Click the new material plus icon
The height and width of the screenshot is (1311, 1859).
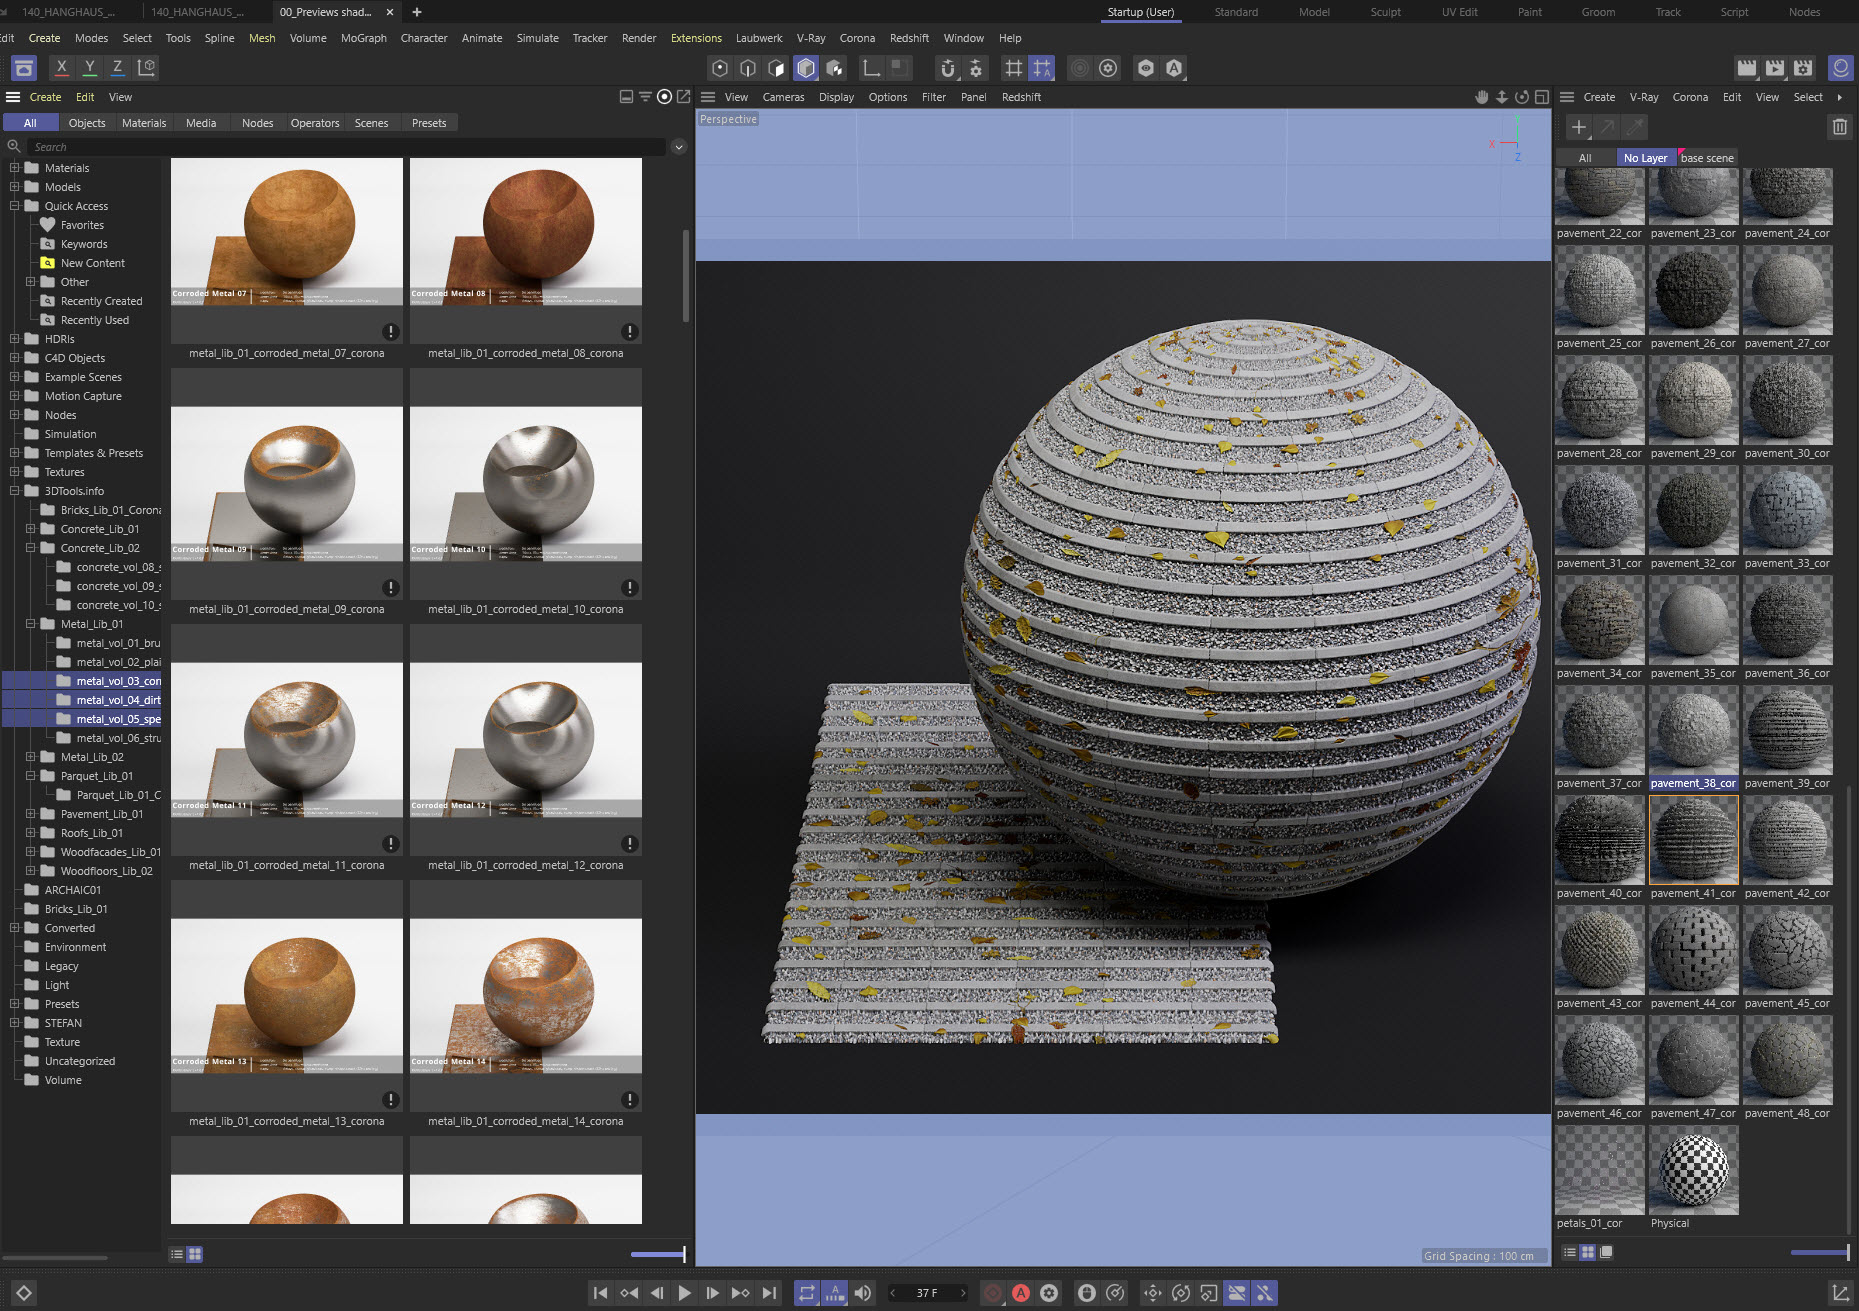[x=1578, y=127]
